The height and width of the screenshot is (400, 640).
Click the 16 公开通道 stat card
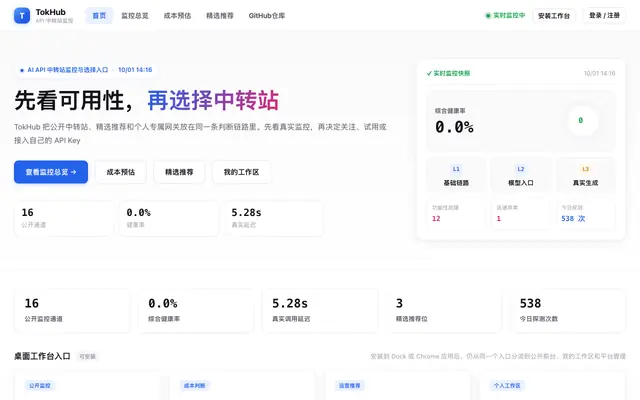coord(64,218)
